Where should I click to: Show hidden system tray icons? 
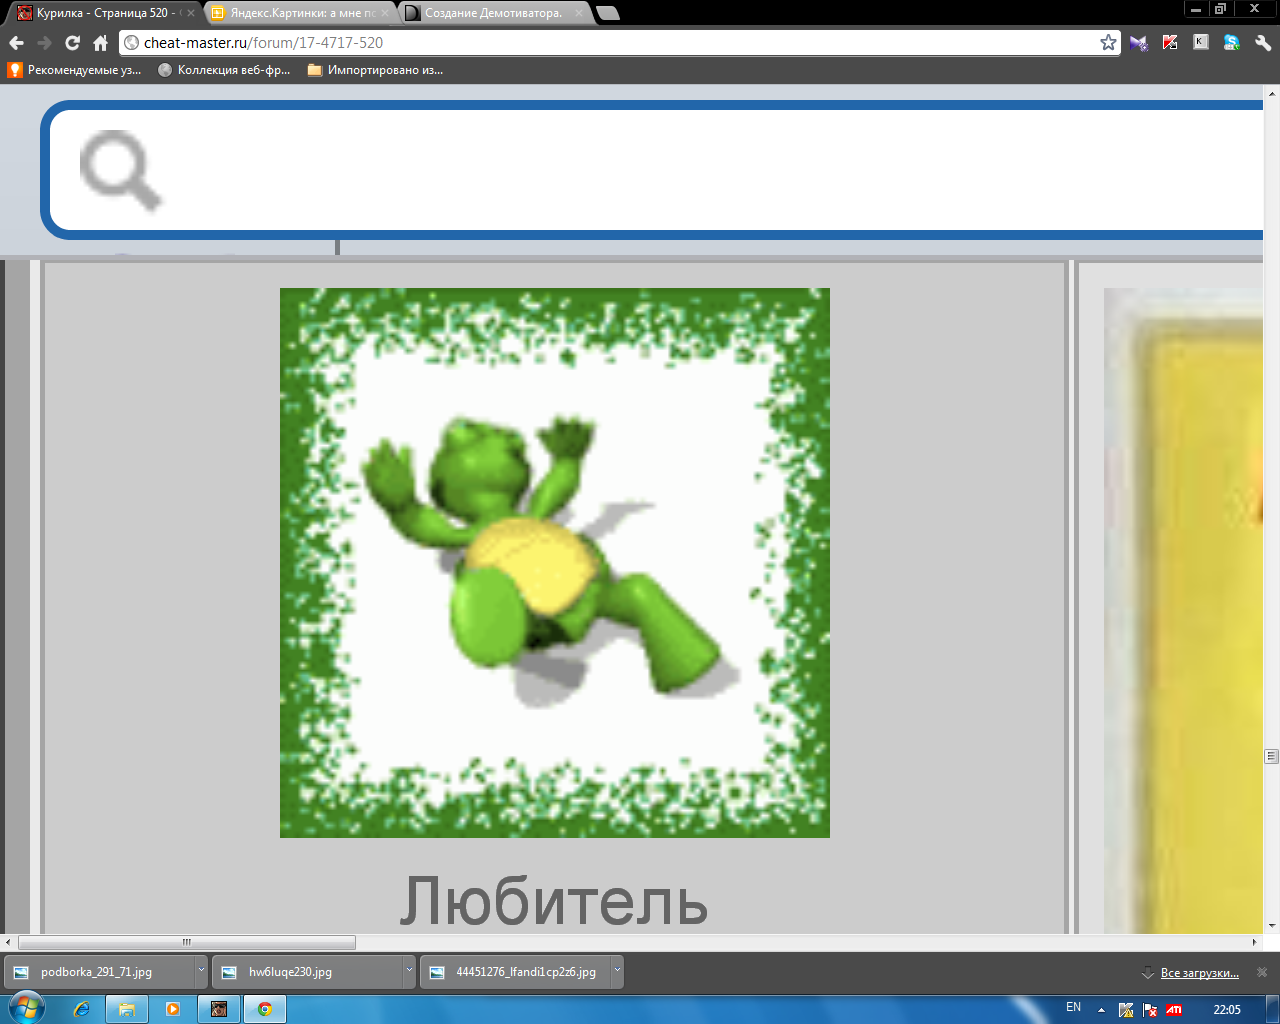click(1101, 1009)
